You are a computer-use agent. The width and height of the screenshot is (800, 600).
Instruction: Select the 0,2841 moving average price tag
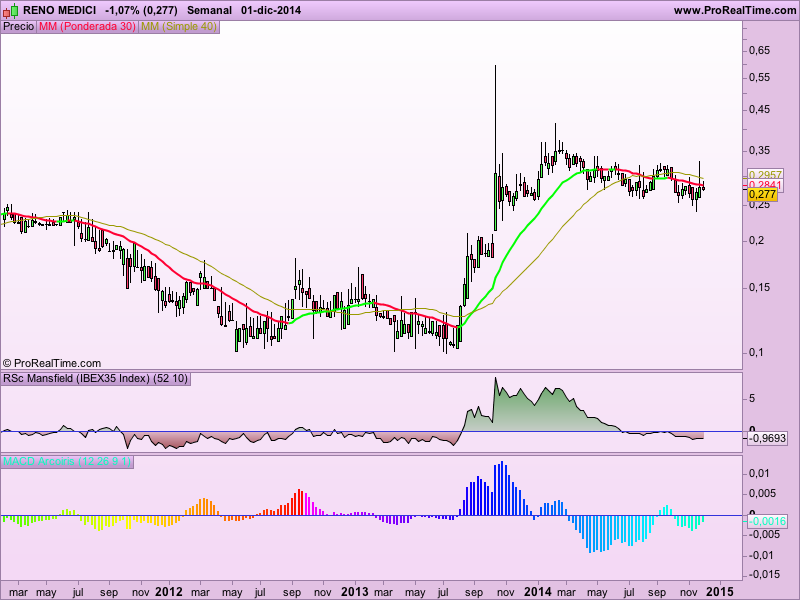point(765,185)
